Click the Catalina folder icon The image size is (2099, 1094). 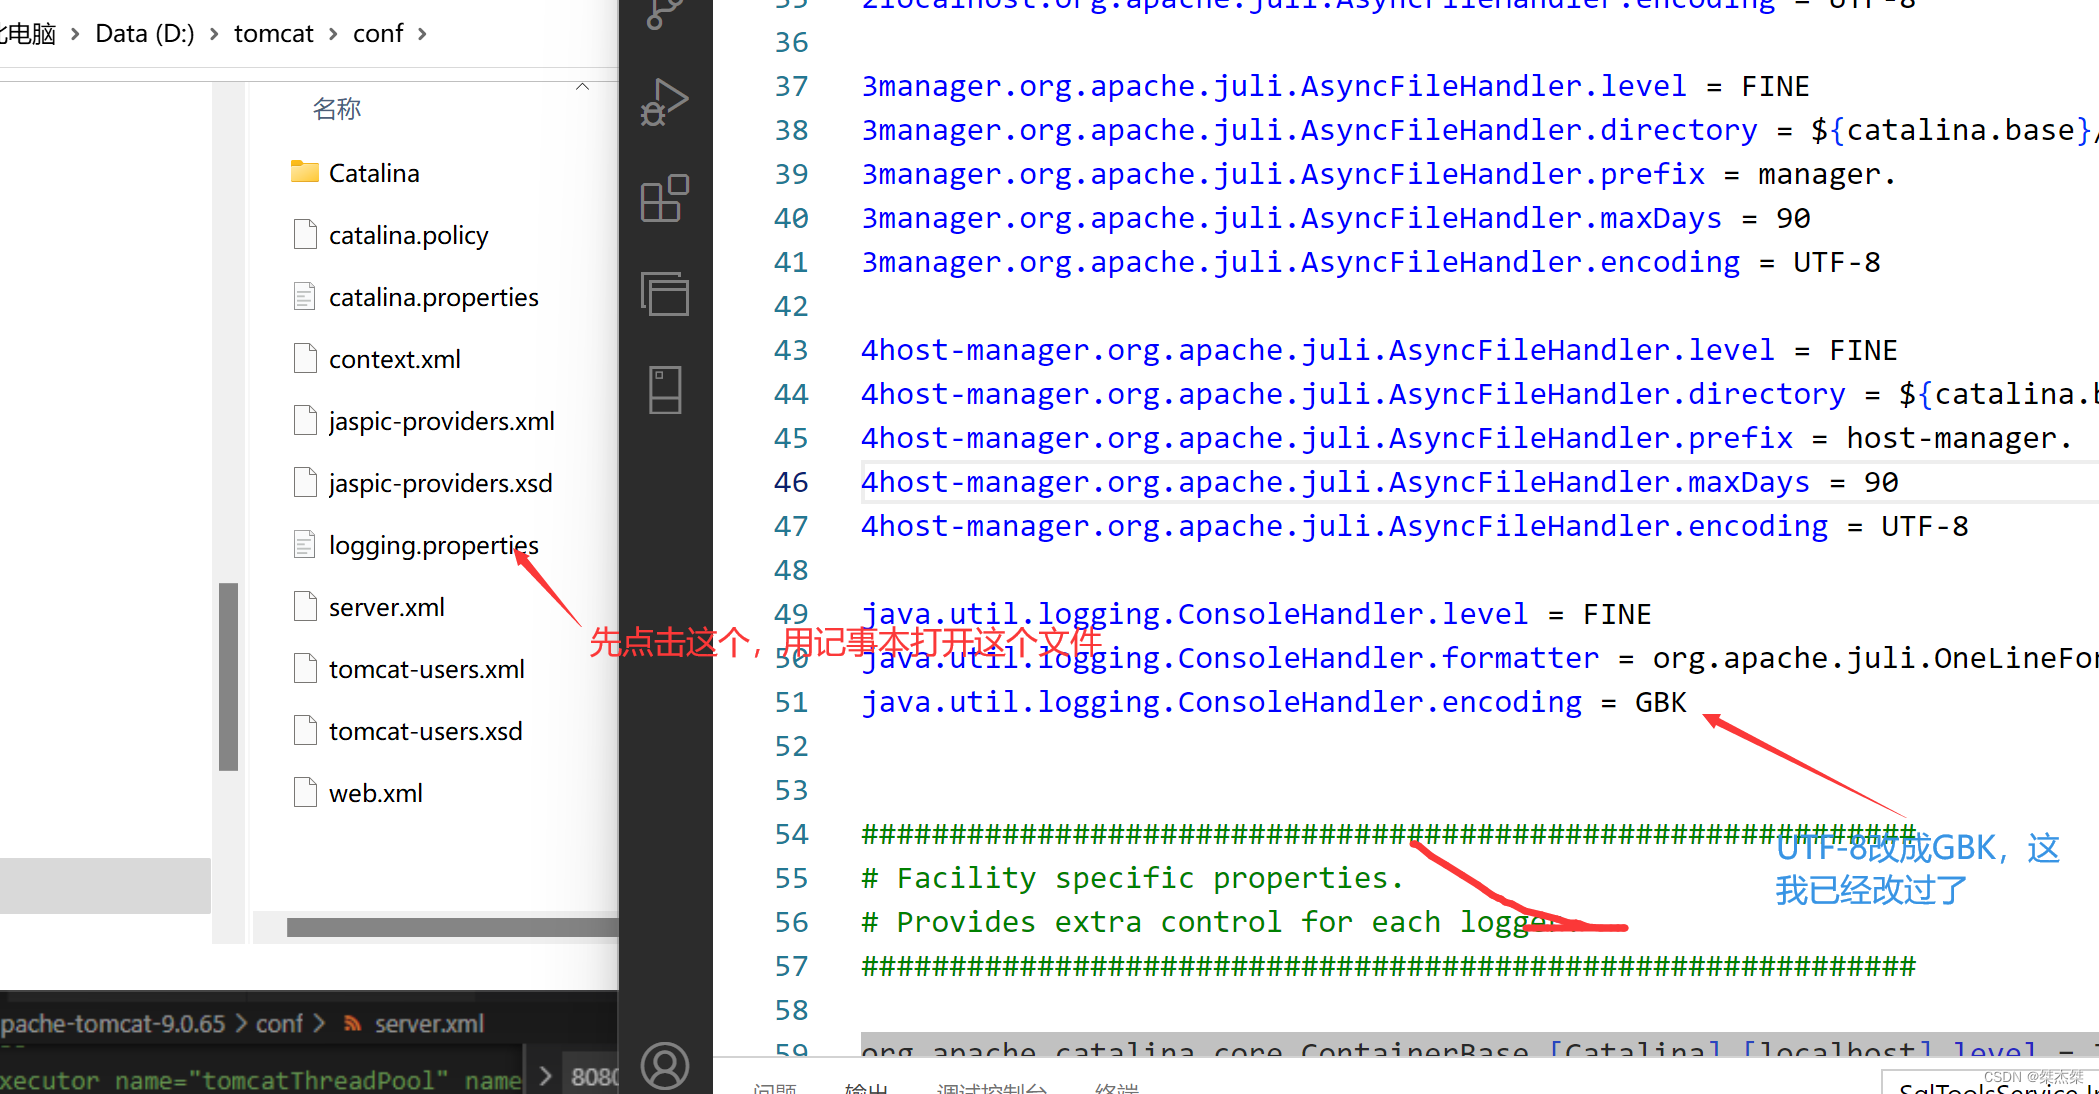point(305,172)
